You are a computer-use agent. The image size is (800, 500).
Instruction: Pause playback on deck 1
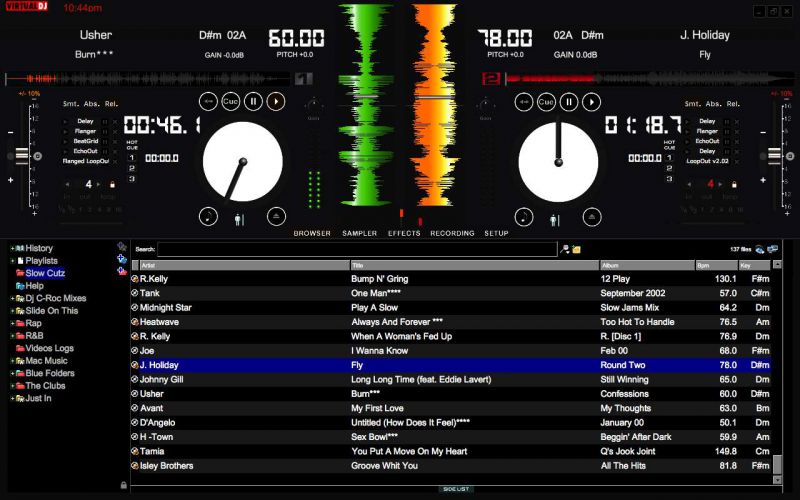coord(253,102)
